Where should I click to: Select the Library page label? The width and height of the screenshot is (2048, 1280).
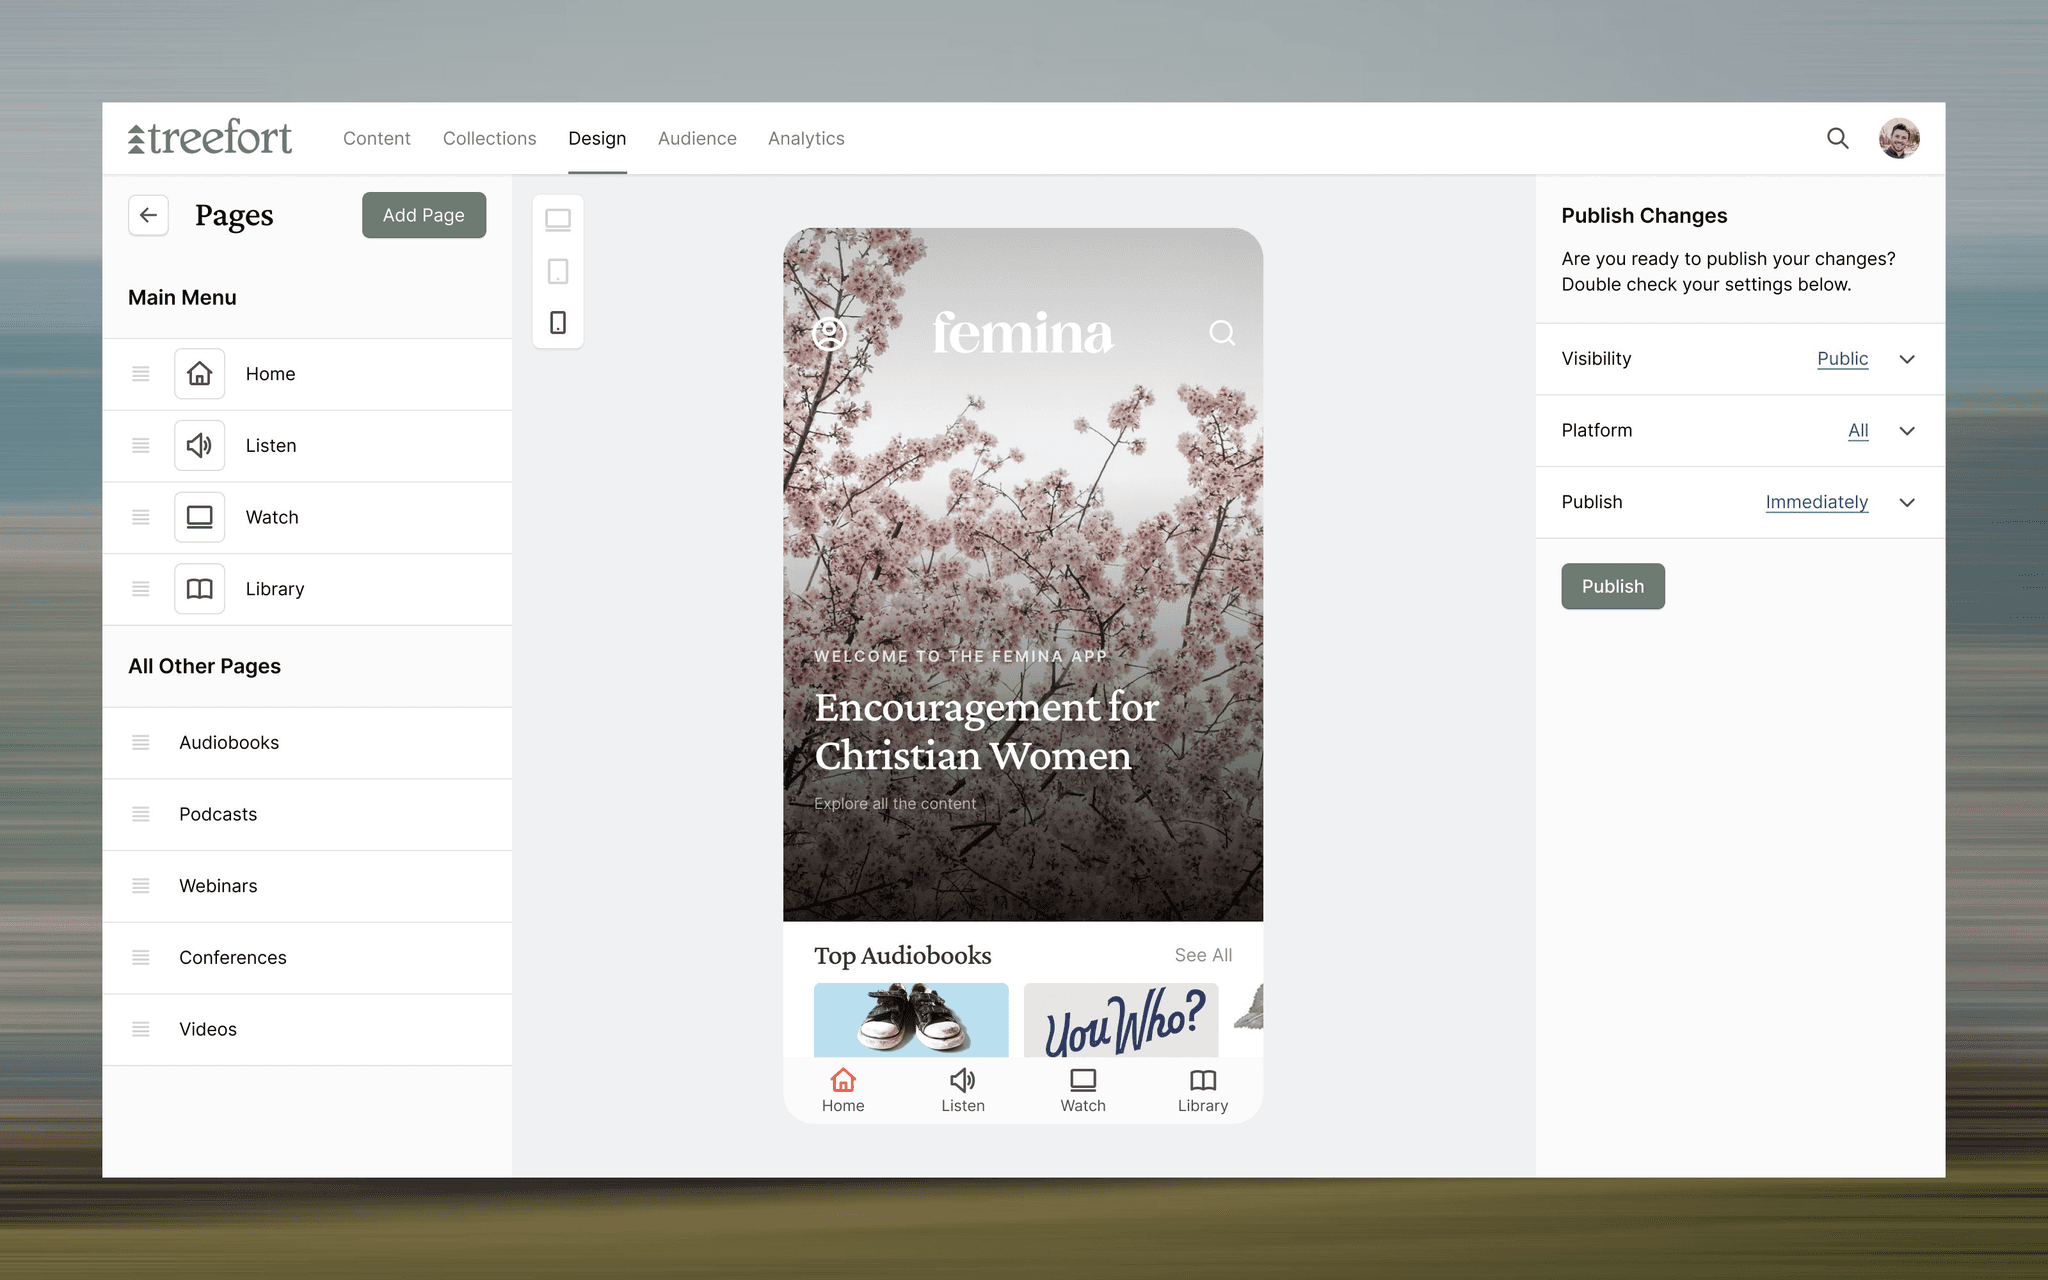[275, 589]
